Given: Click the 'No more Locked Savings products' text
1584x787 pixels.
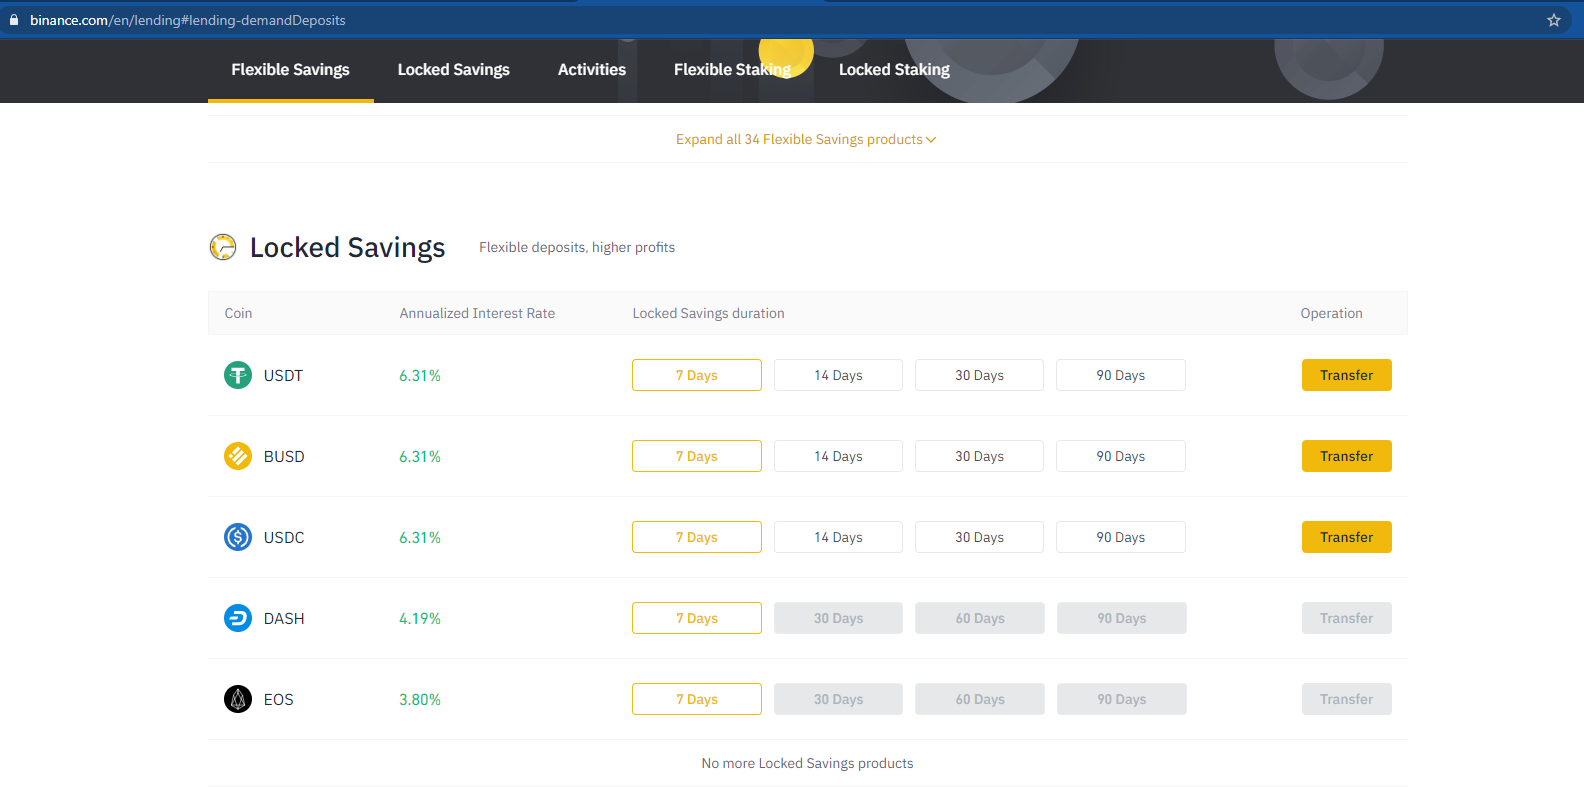Looking at the screenshot, I should click(807, 763).
